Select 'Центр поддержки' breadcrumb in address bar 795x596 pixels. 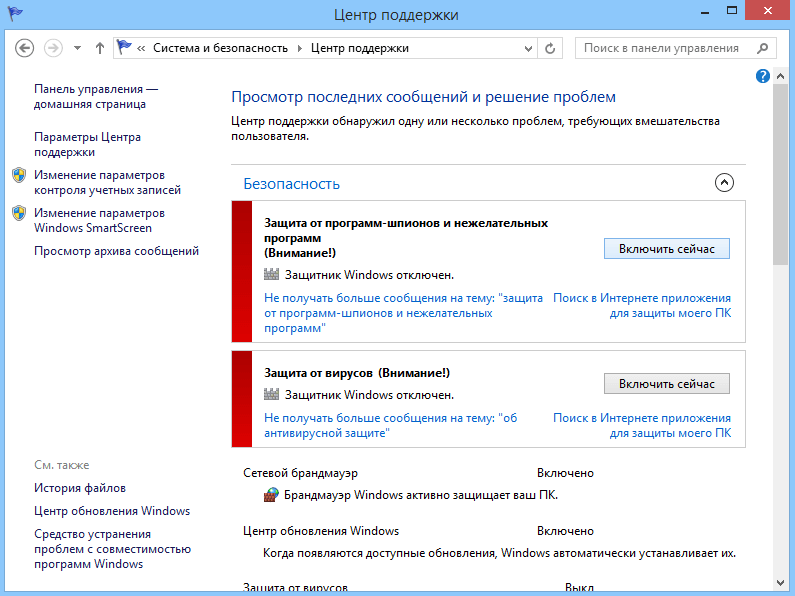click(359, 48)
